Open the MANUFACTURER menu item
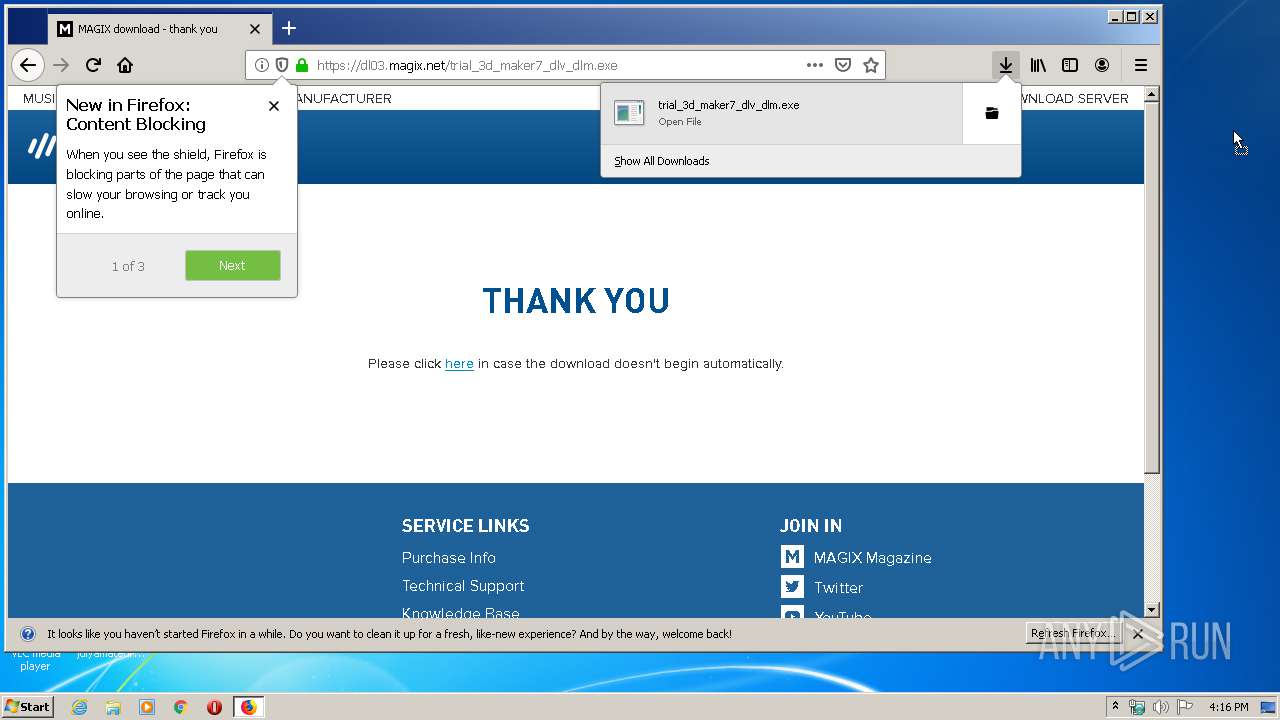1280x720 pixels. 344,99
